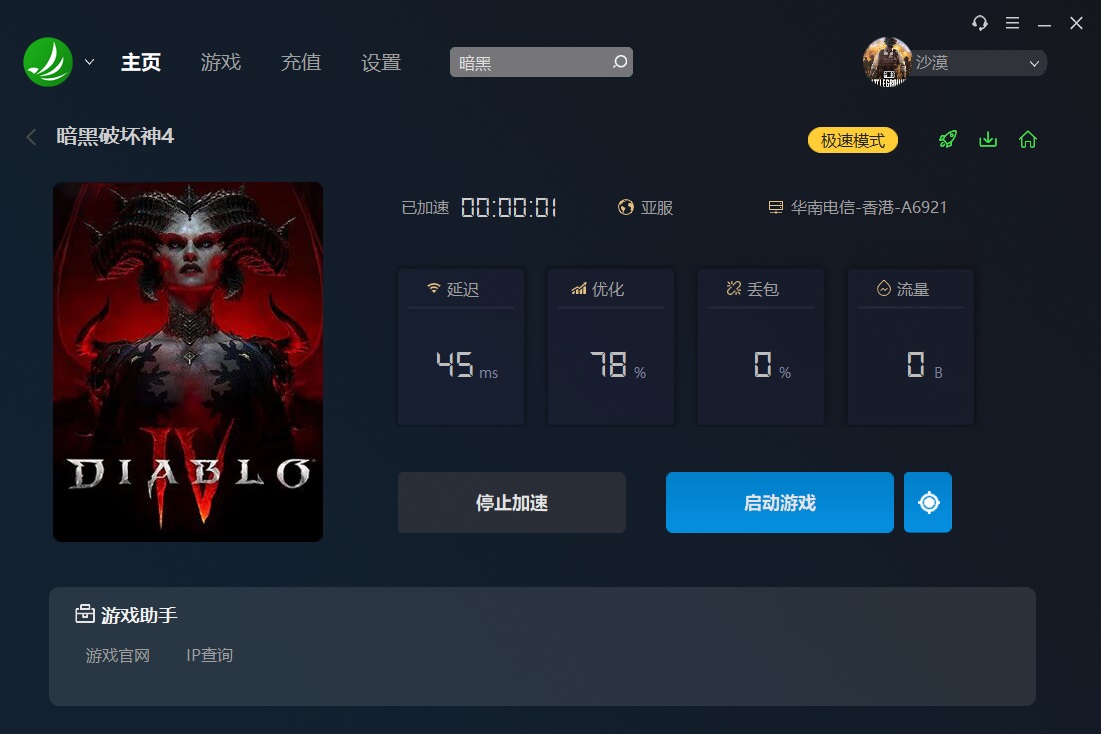Screen dimensions: 1101x734
Task: Open the 充值 tab
Action: pos(301,63)
